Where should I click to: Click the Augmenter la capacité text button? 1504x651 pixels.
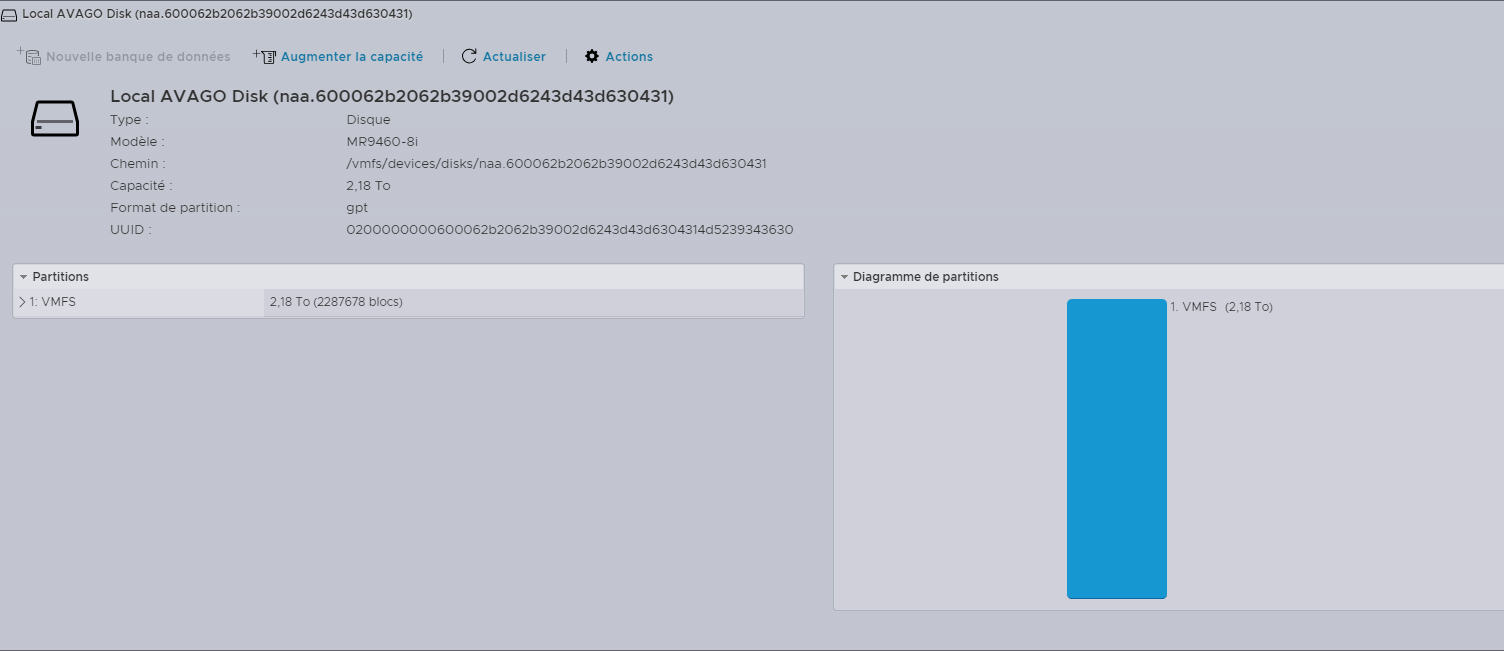352,57
